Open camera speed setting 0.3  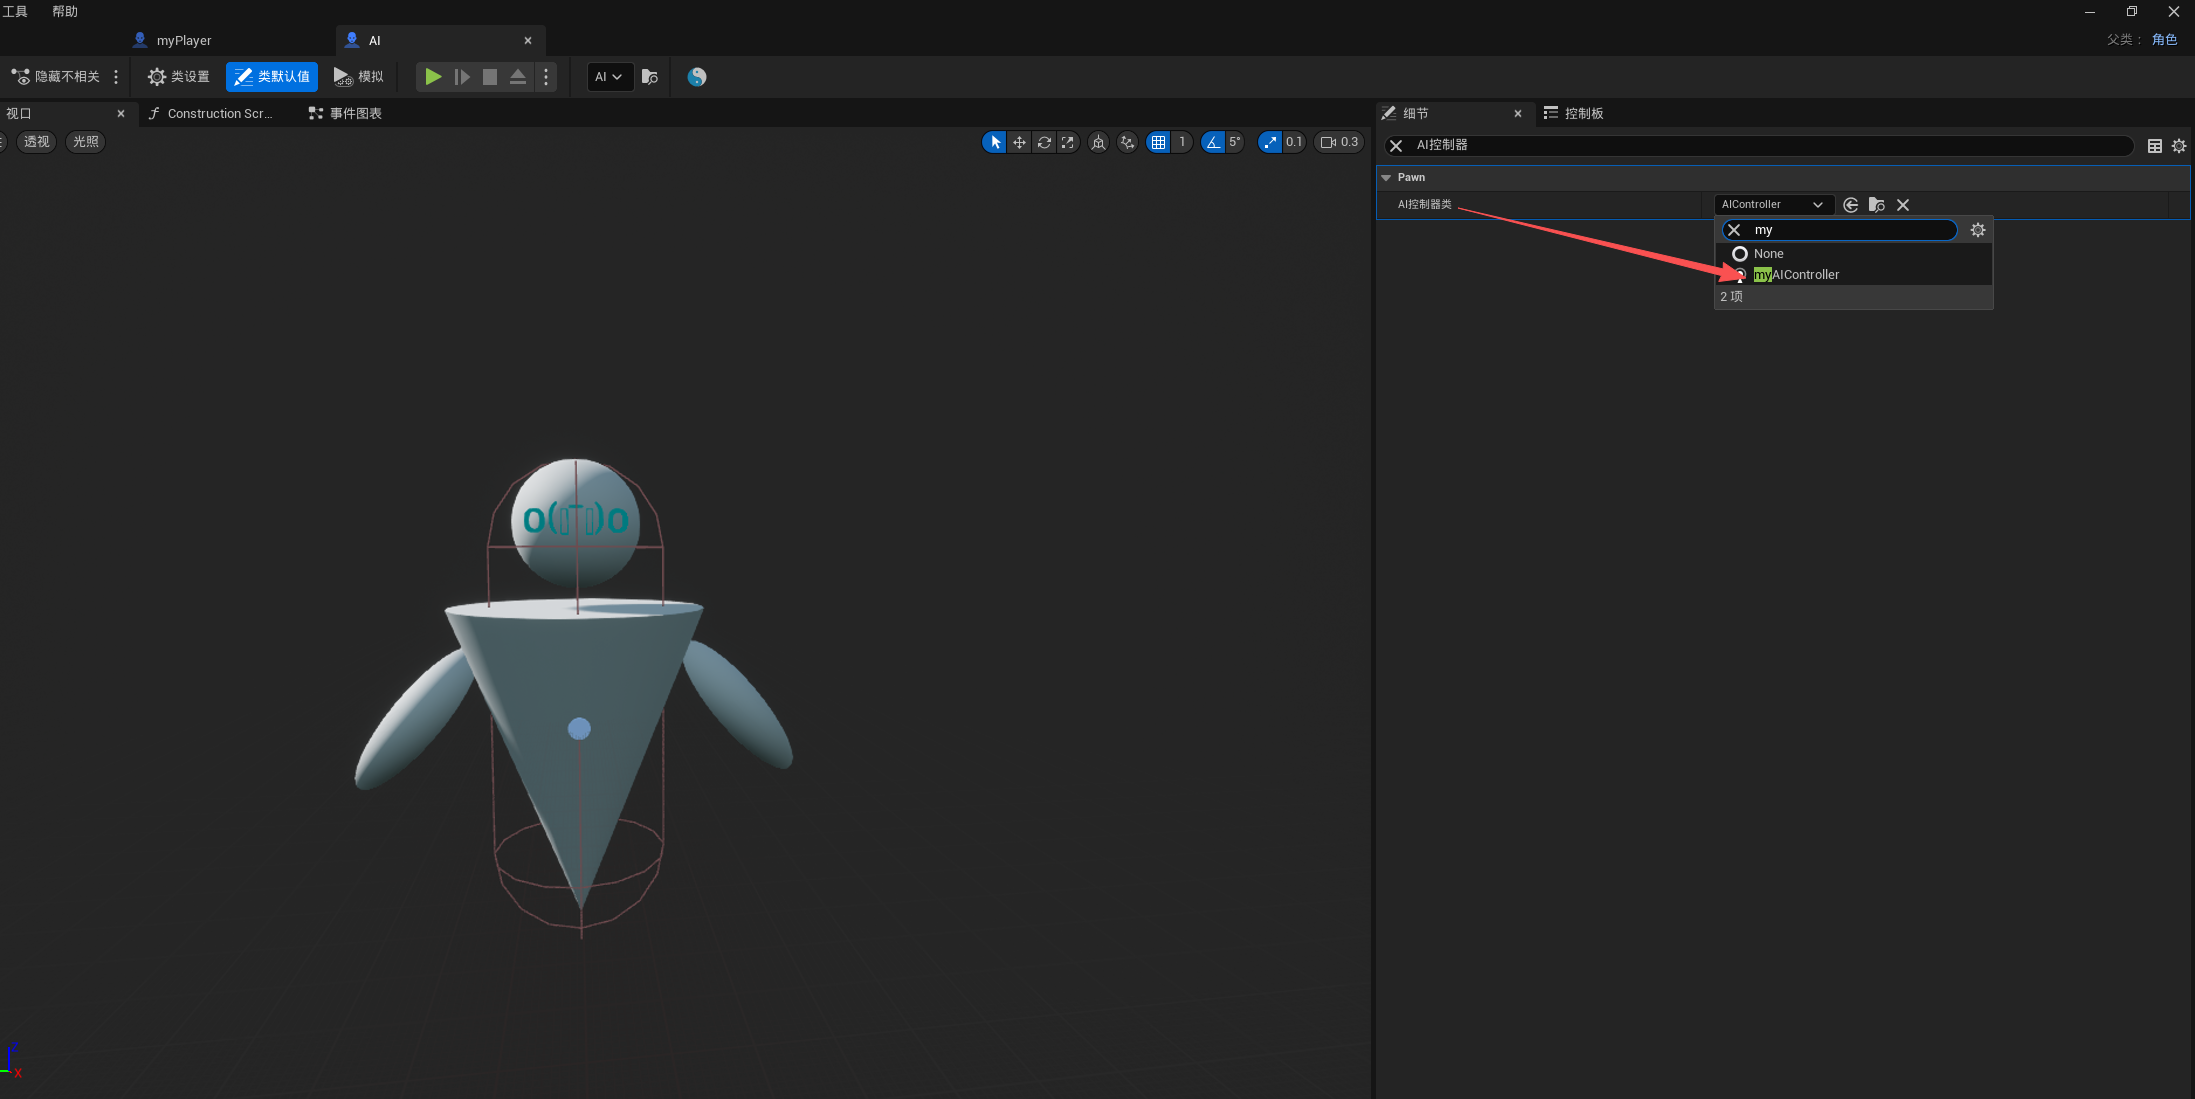point(1339,142)
